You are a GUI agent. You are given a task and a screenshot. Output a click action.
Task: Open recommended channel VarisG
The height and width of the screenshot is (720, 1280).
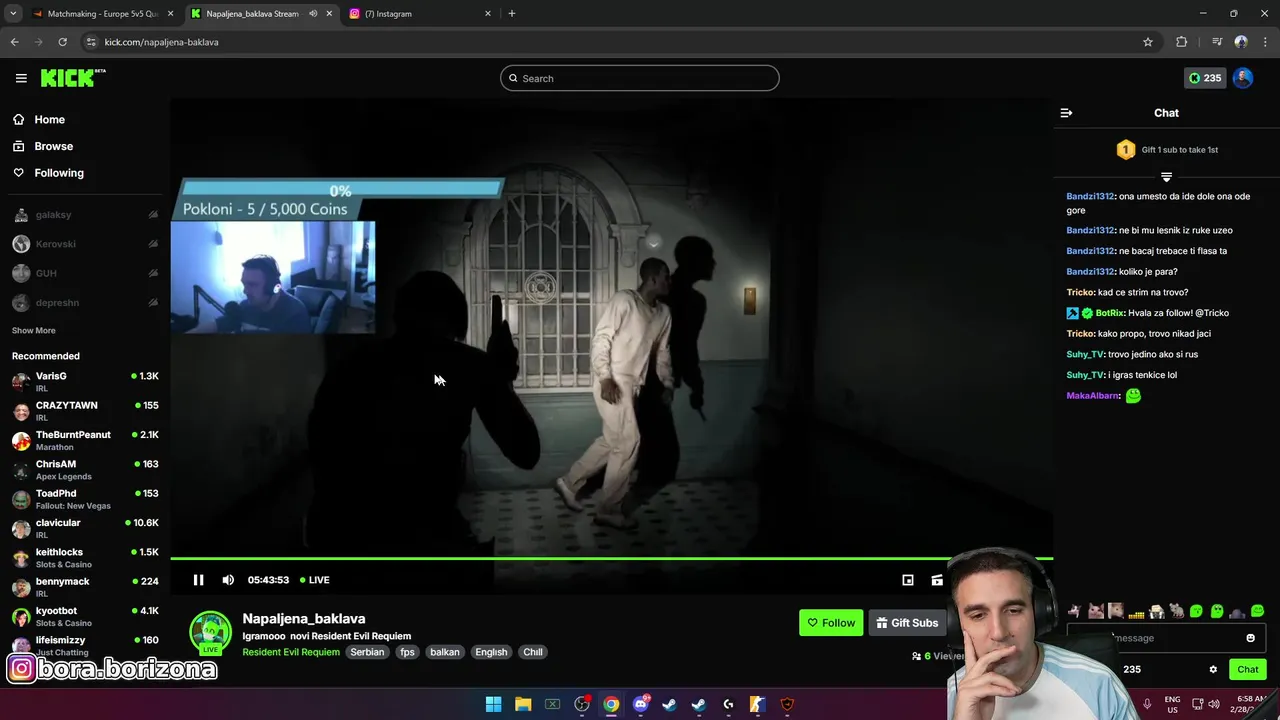[x=85, y=381]
